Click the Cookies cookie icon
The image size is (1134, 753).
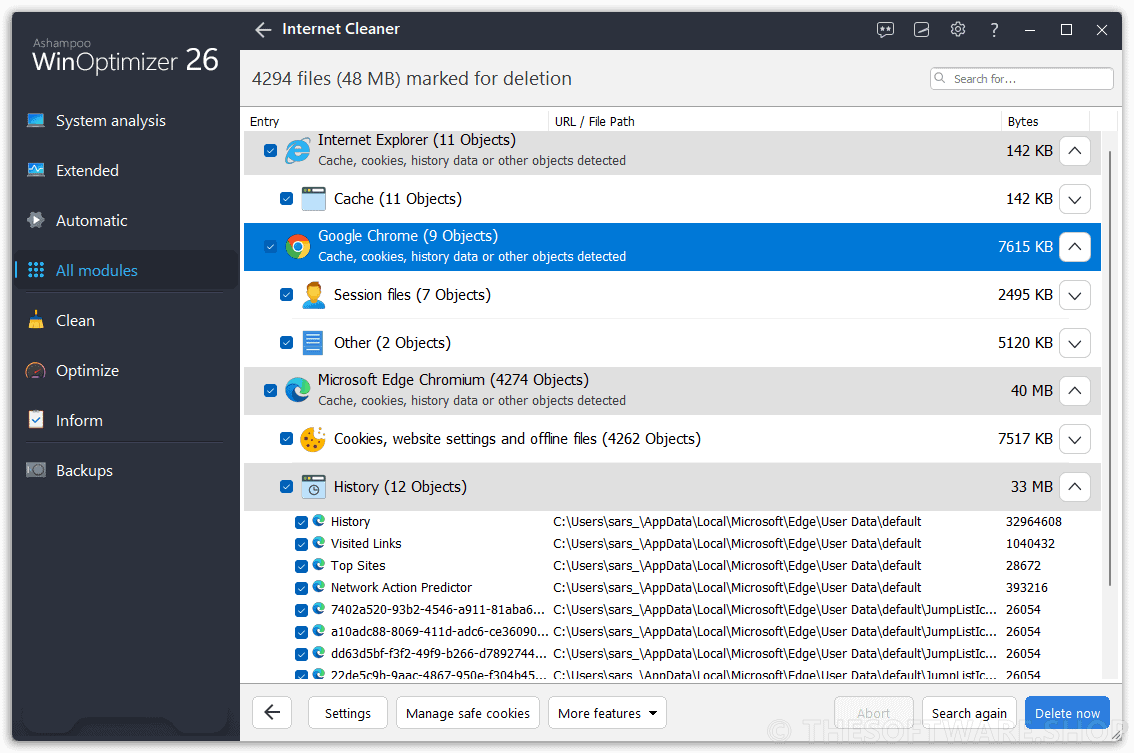click(313, 439)
